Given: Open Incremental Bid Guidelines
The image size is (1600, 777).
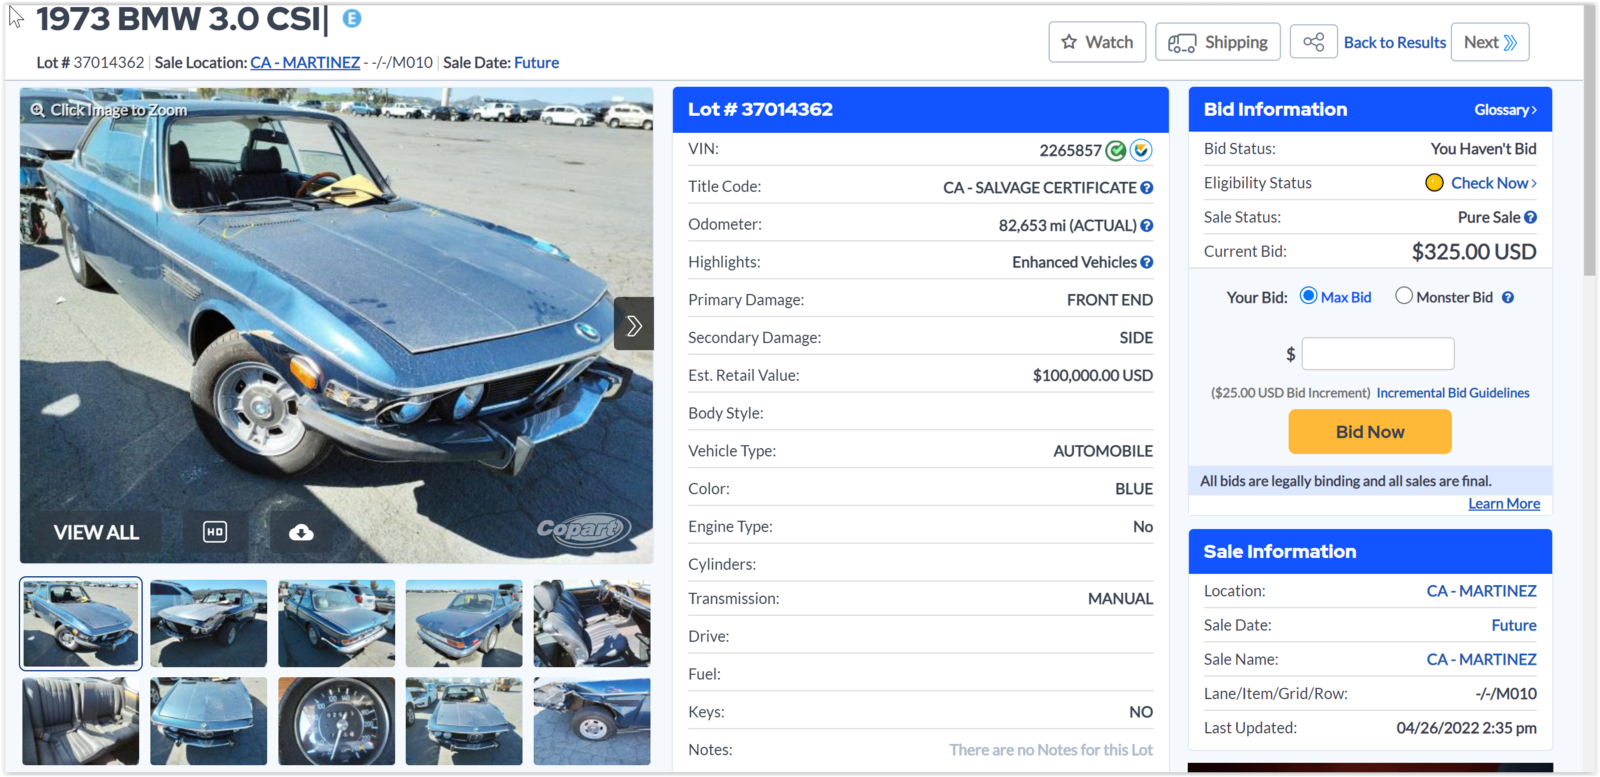Looking at the screenshot, I should [x=1453, y=393].
